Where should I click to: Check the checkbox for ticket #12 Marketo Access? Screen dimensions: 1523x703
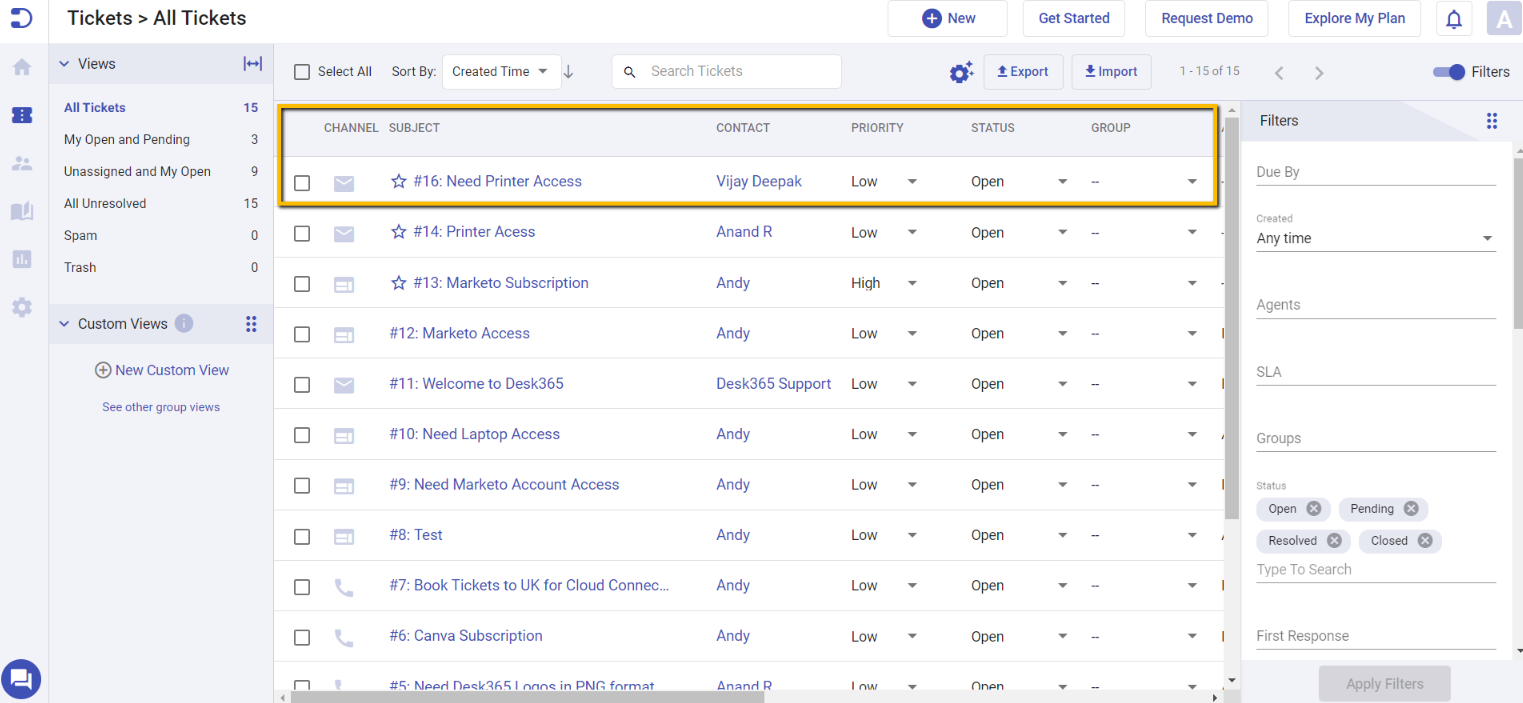pos(301,333)
